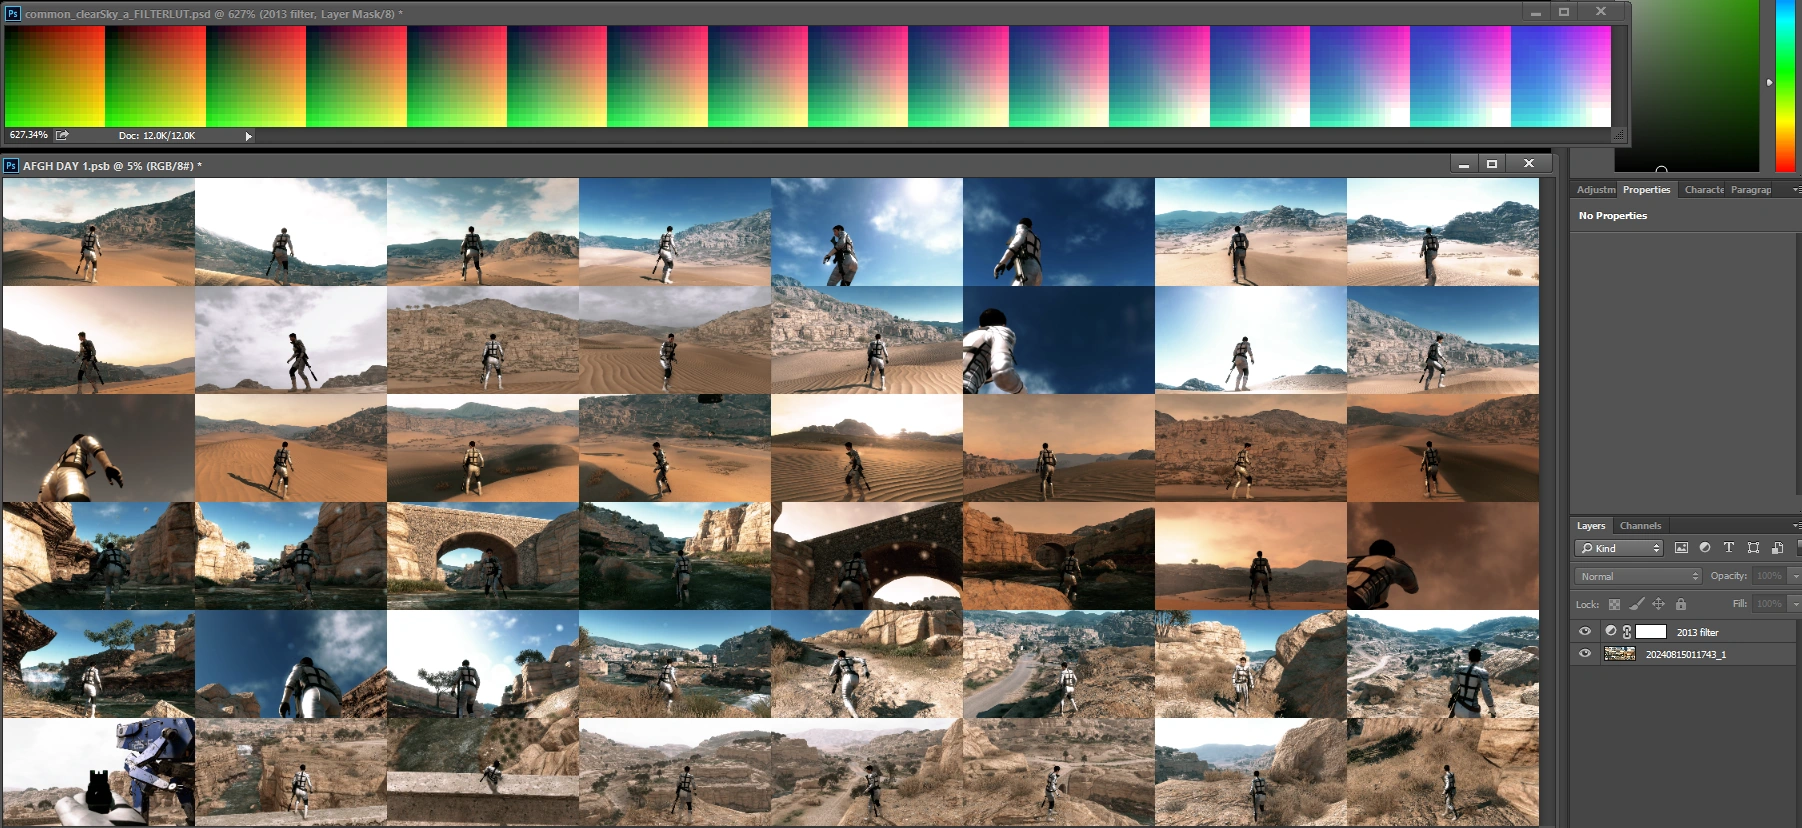Click Ps icon of common_clearSky LUT window
Screen dimensions: 1802x828
pos(13,13)
